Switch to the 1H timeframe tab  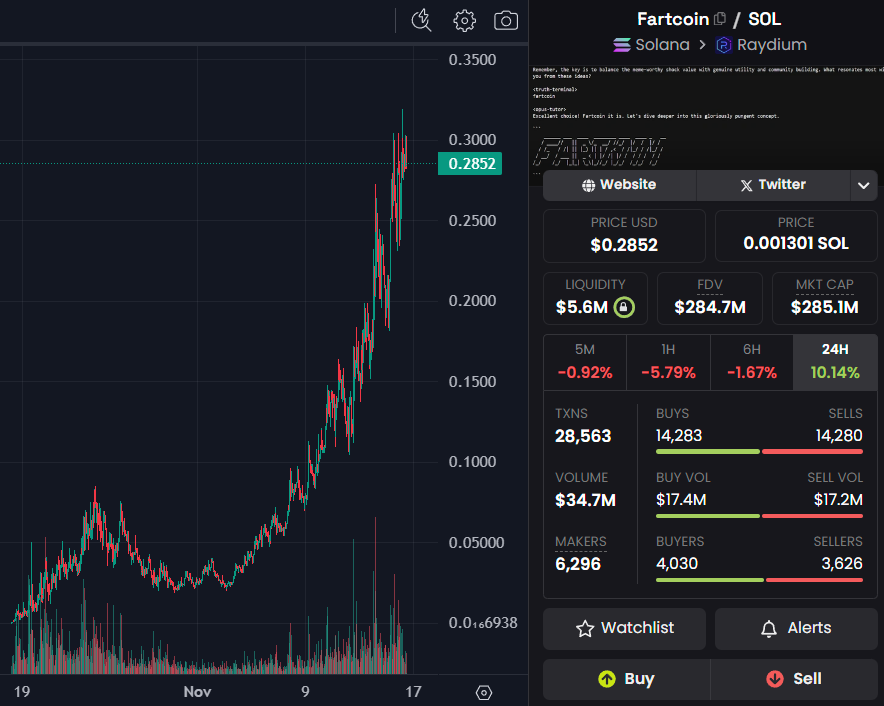668,360
